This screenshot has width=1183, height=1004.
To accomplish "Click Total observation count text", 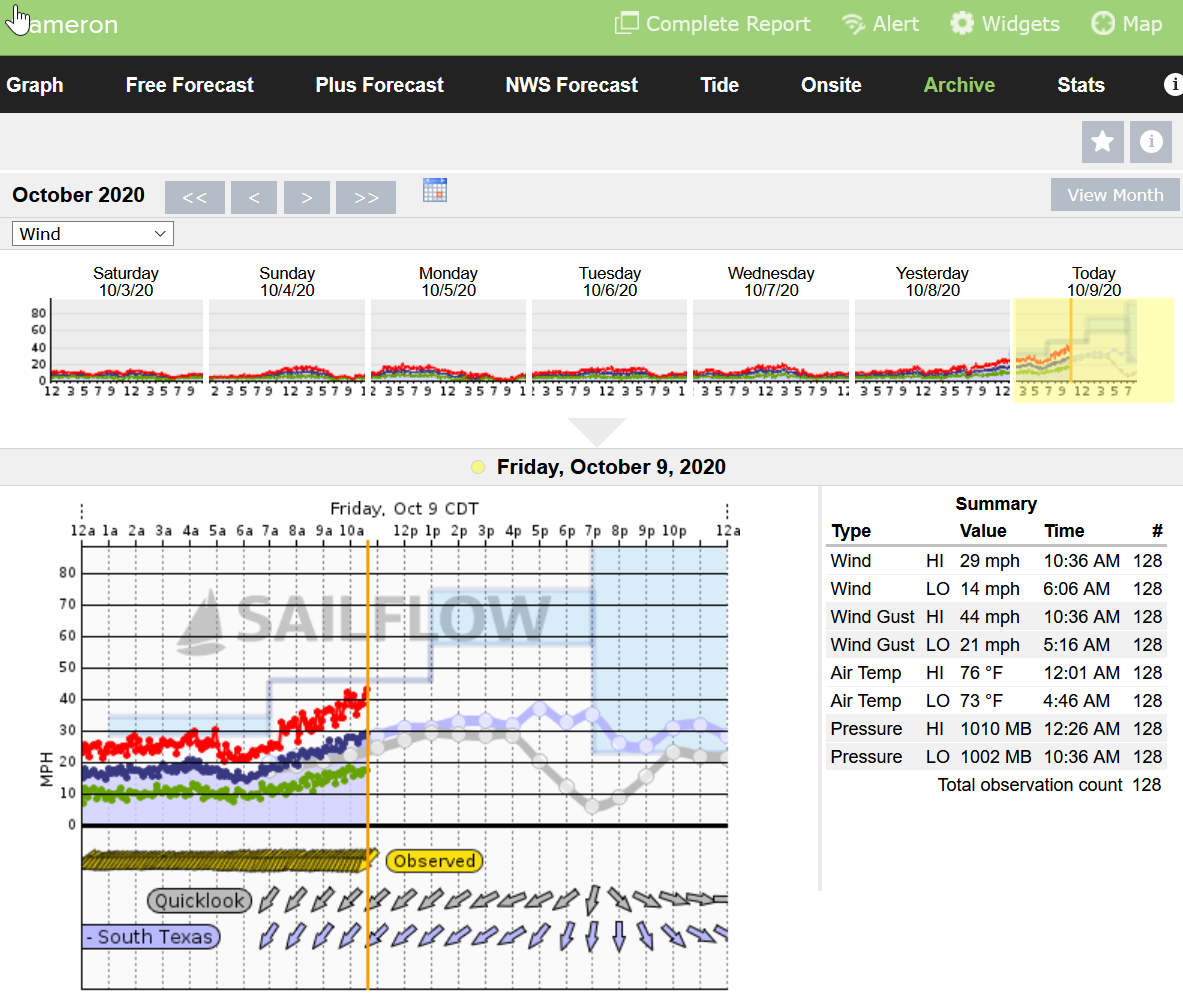I will tap(1030, 785).
